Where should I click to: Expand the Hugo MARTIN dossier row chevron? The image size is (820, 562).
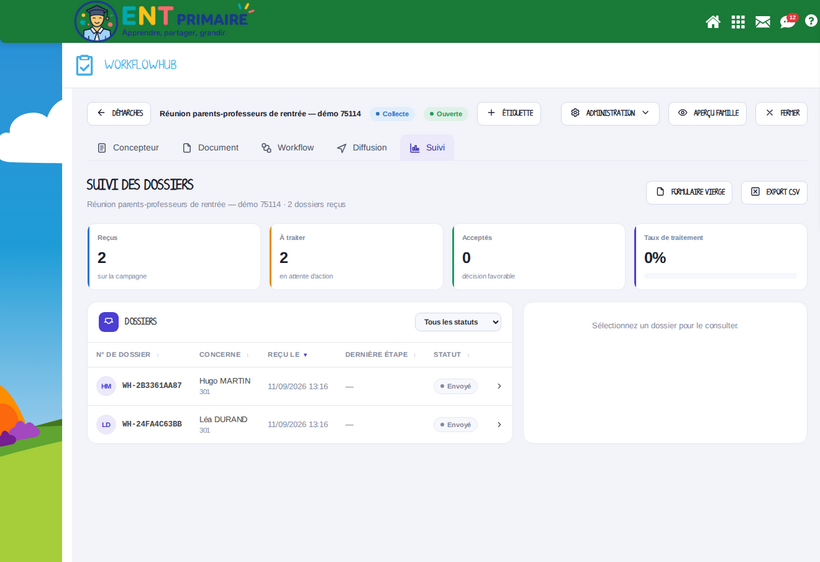(499, 386)
